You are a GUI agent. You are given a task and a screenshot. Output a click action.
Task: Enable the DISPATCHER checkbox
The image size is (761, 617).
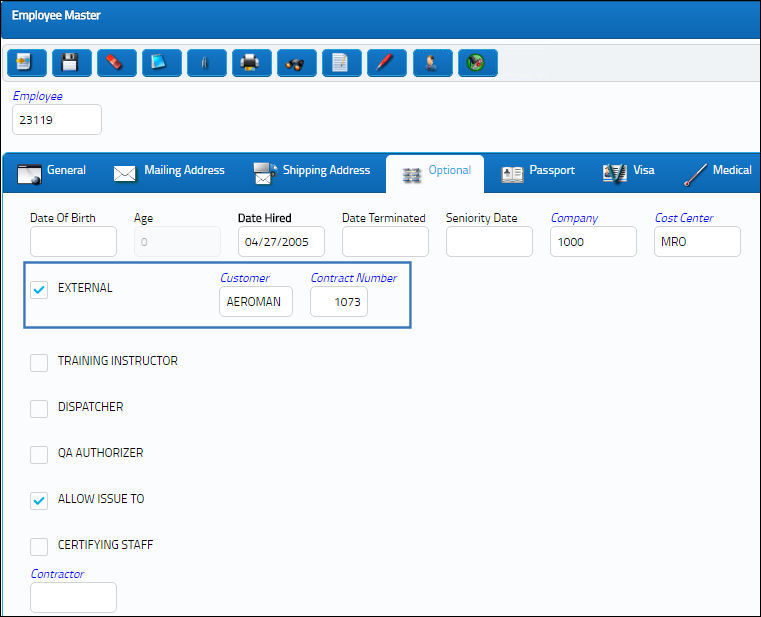pos(39,409)
